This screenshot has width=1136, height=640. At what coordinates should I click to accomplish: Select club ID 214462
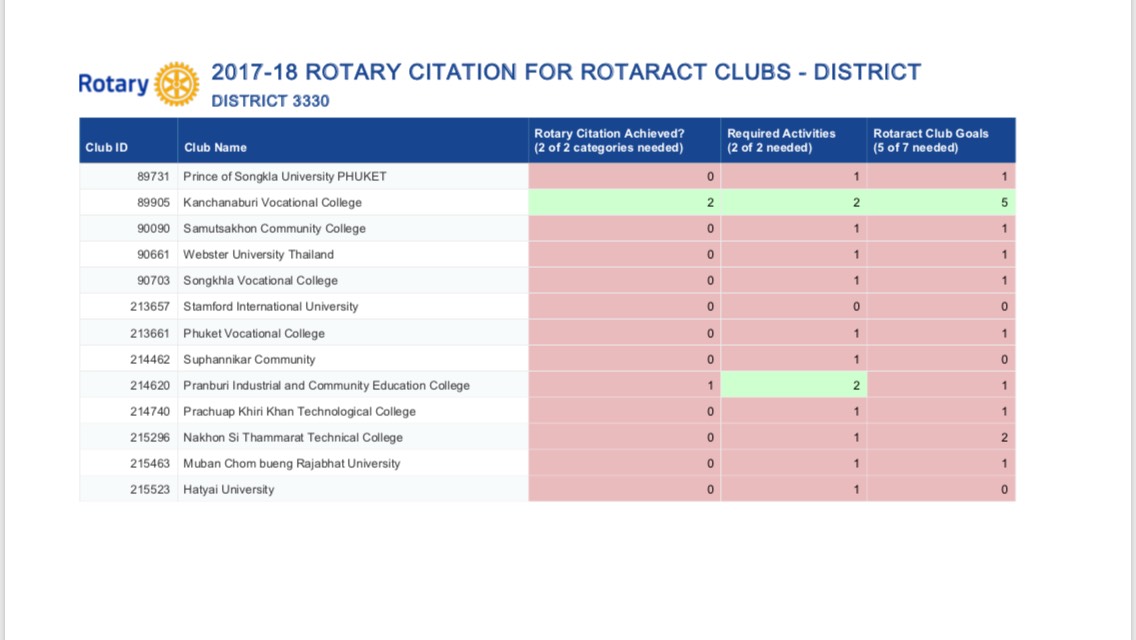click(149, 360)
